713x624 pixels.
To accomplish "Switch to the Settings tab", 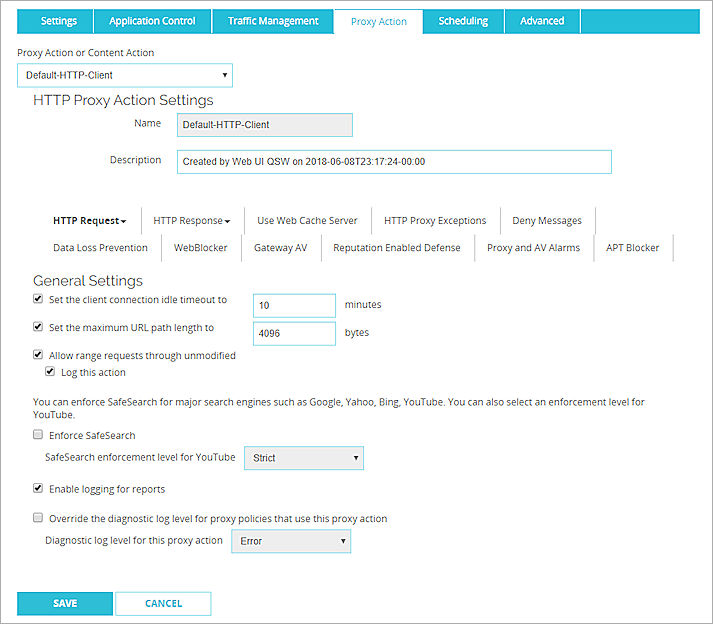I will 55,21.
